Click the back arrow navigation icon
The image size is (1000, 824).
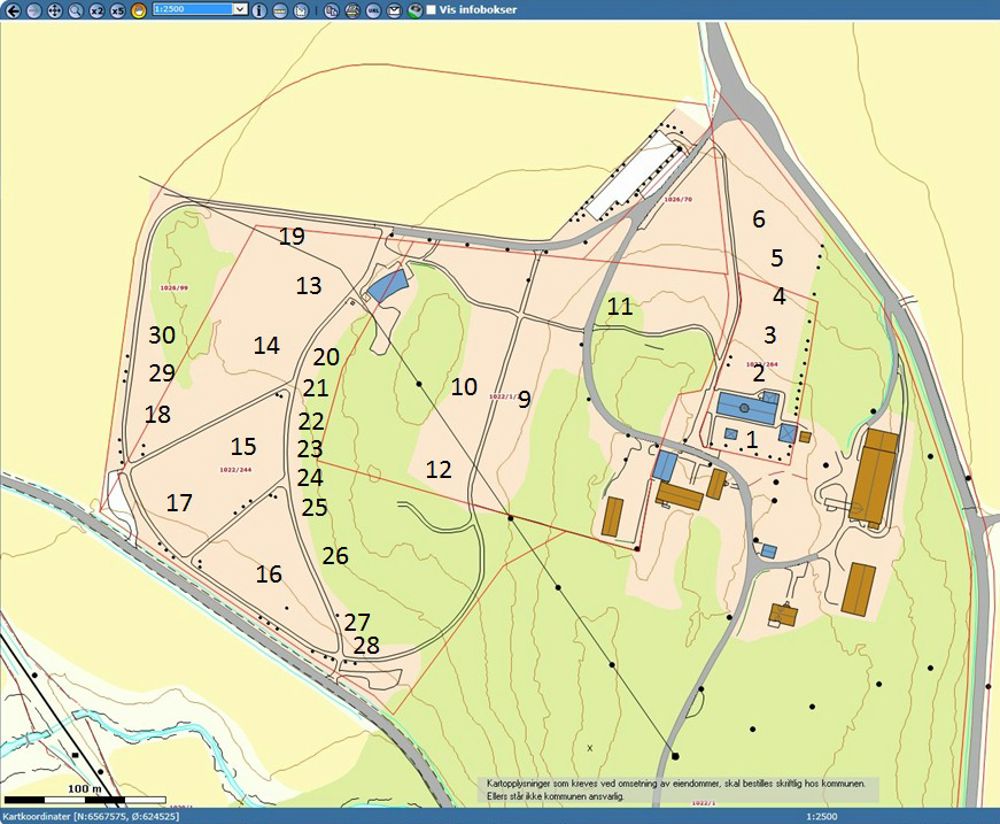point(11,10)
